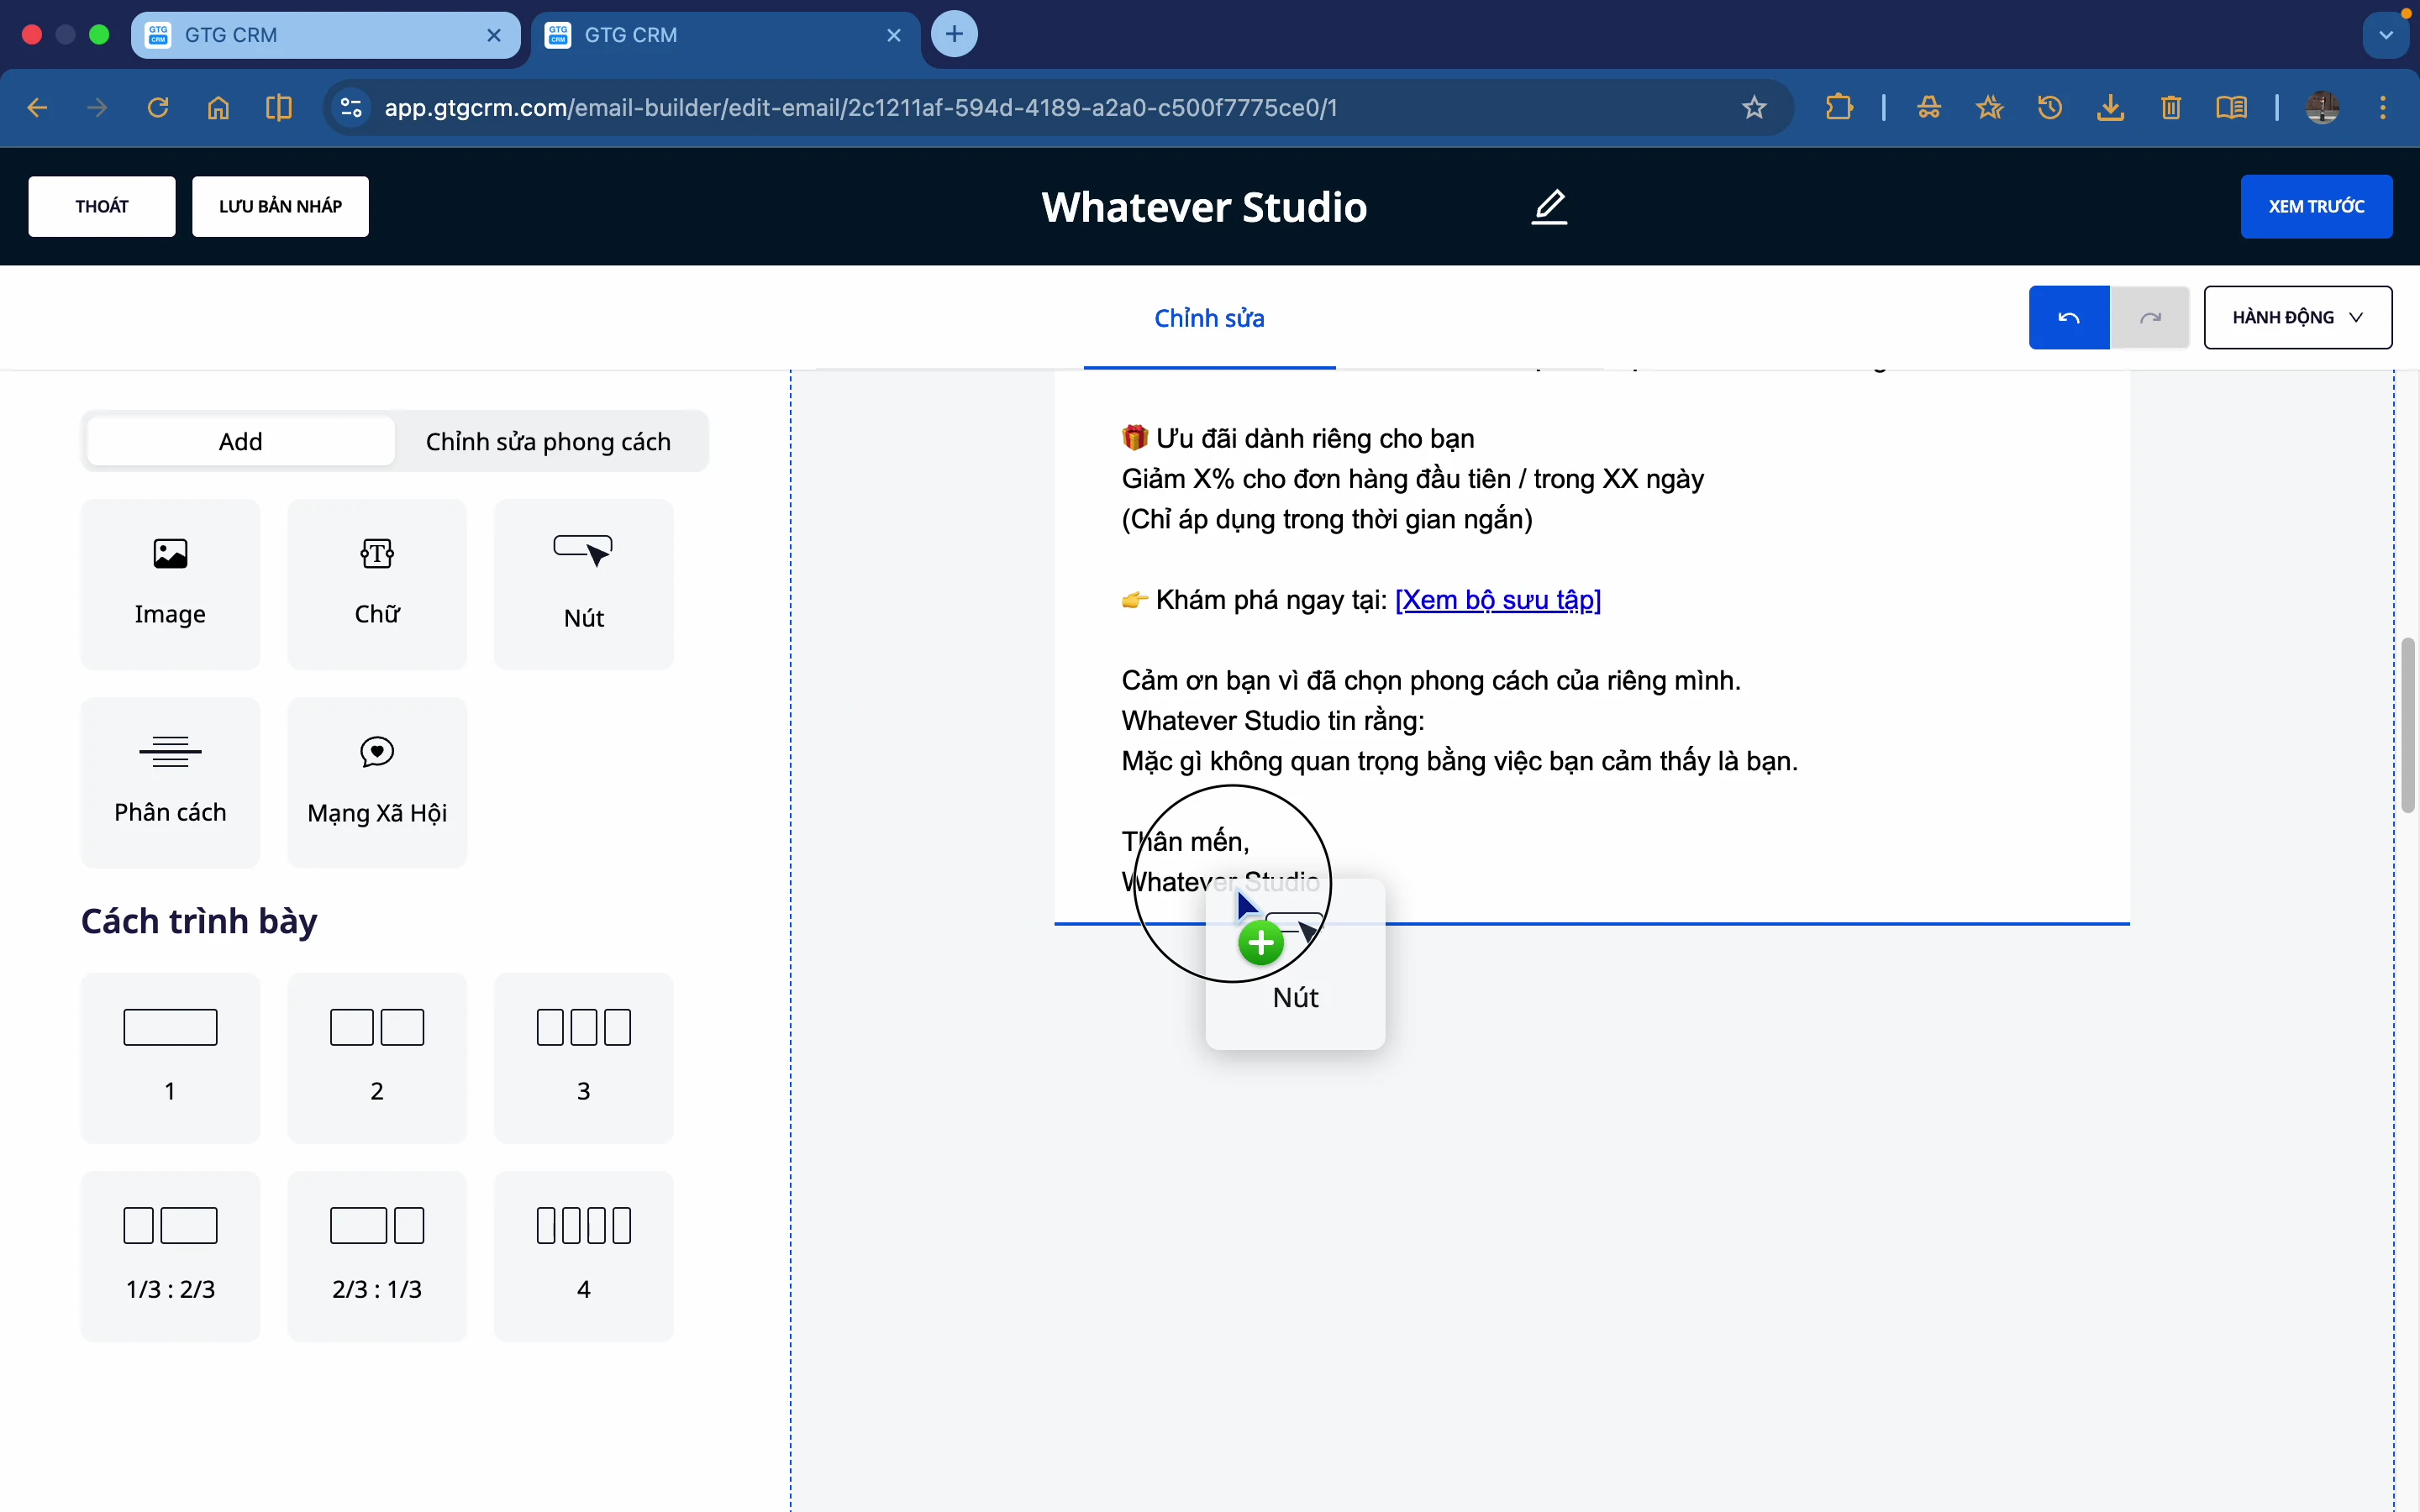Viewport: 2420px width, 1512px height.
Task: Undo the last change
Action: pos(2068,317)
